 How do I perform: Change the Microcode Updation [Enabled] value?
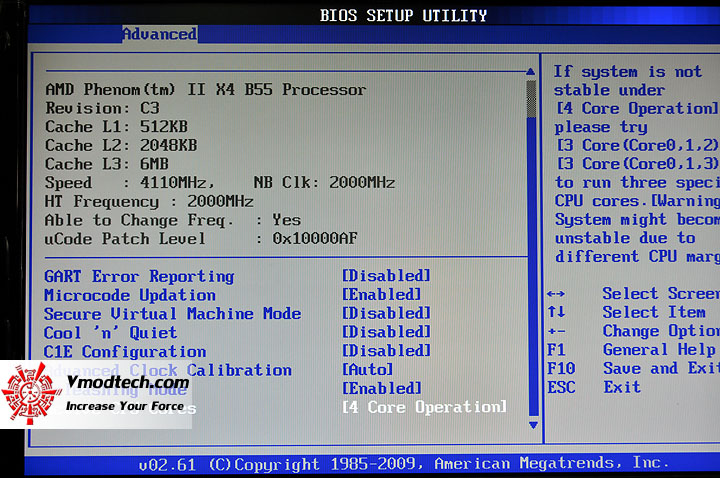point(382,294)
